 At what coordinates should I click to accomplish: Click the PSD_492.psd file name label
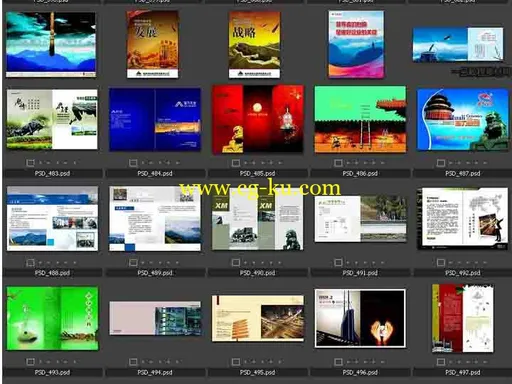coord(463,273)
